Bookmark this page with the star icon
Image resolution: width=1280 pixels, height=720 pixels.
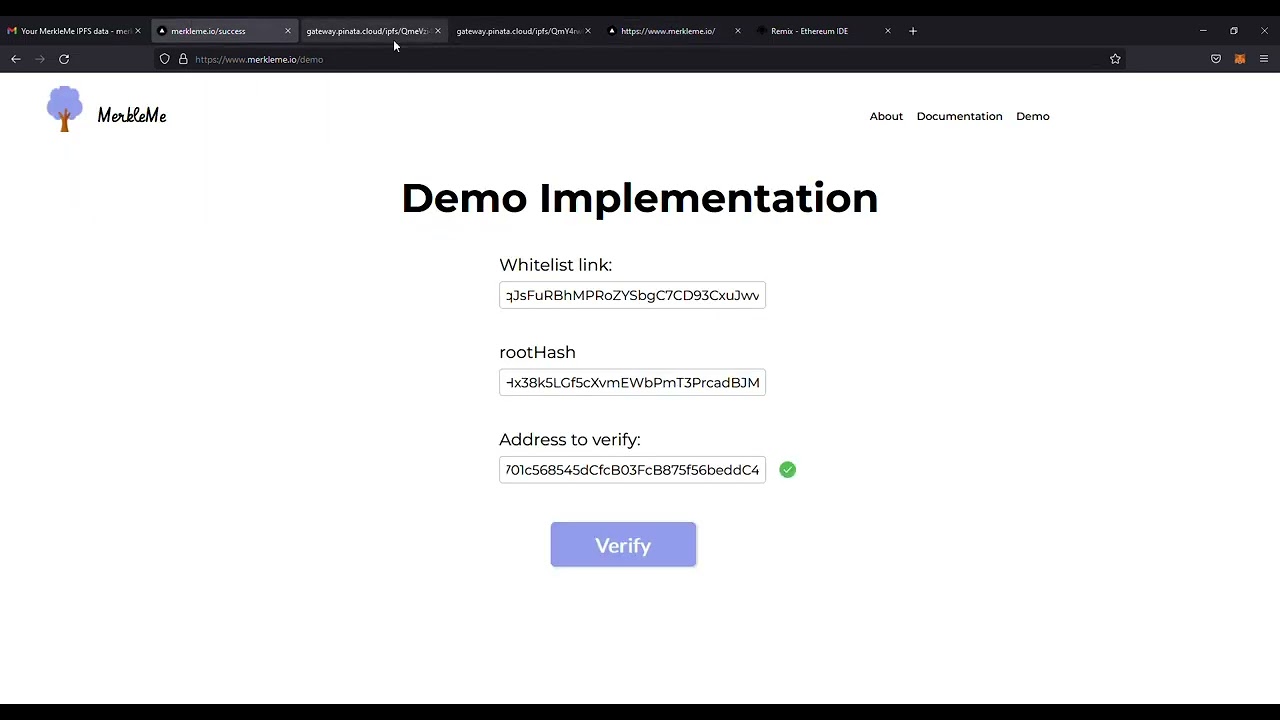[x=1115, y=59]
